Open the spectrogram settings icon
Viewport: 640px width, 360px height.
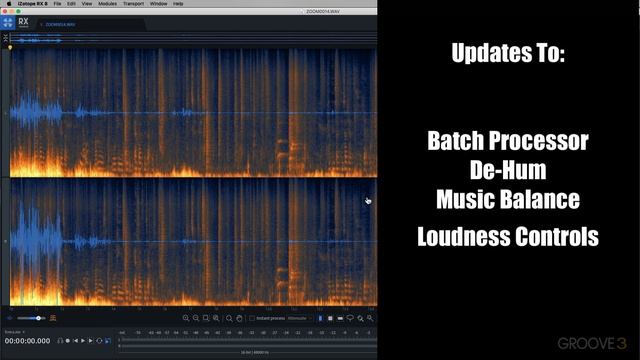pos(53,318)
